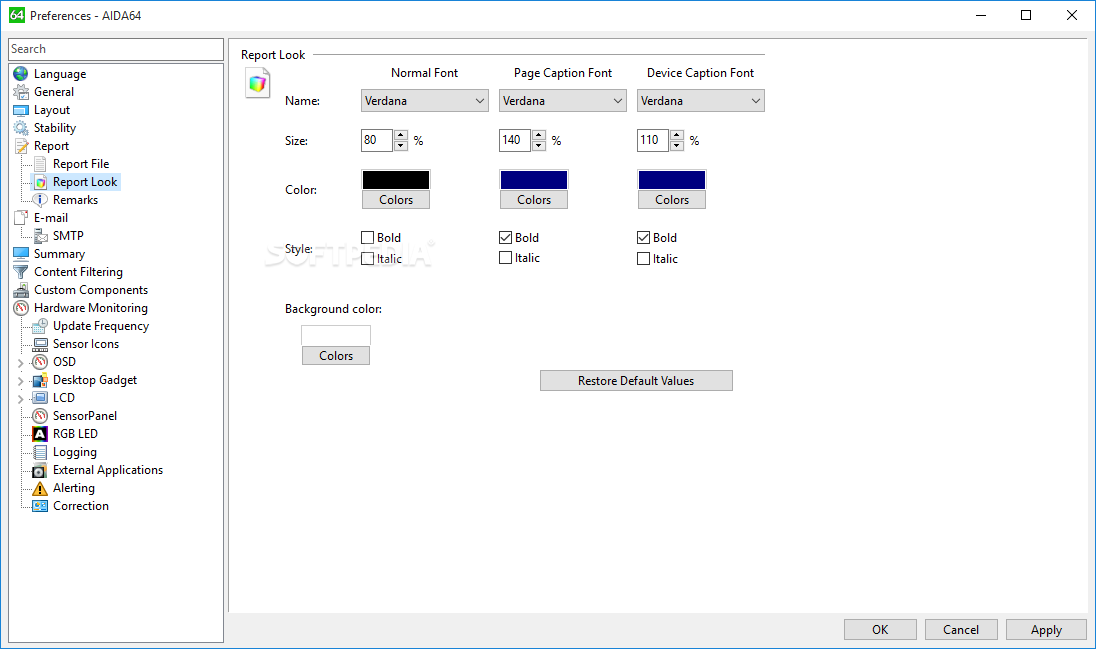Click the Desktop Gadget icon

tap(41, 380)
